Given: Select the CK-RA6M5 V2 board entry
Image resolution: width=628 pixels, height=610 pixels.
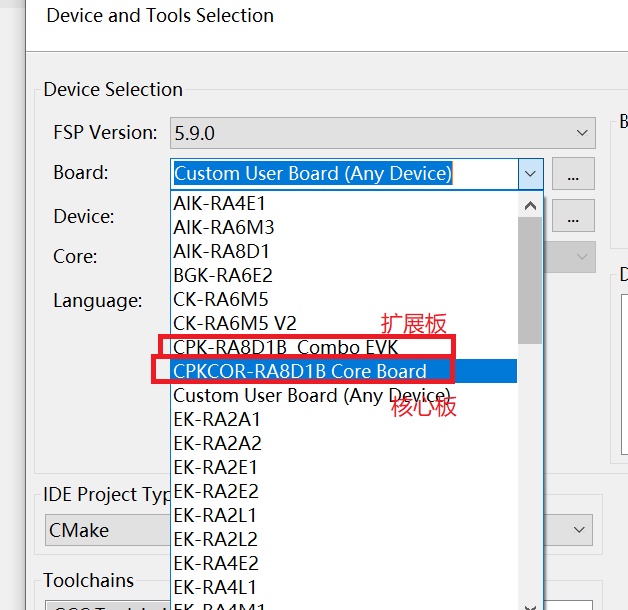Looking at the screenshot, I should [344, 323].
